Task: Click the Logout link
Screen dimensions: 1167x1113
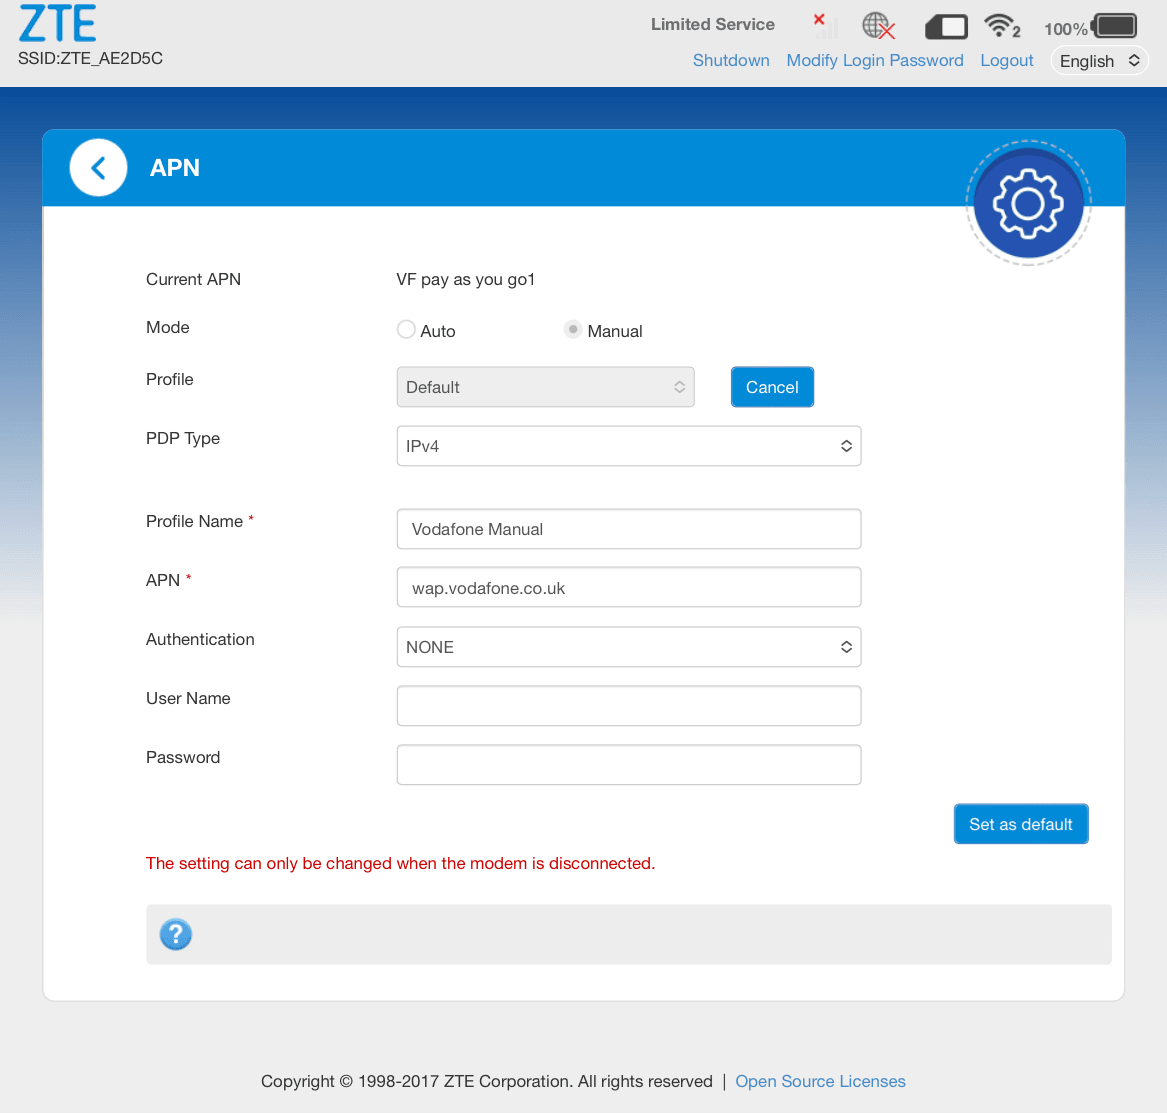Action: [1007, 60]
